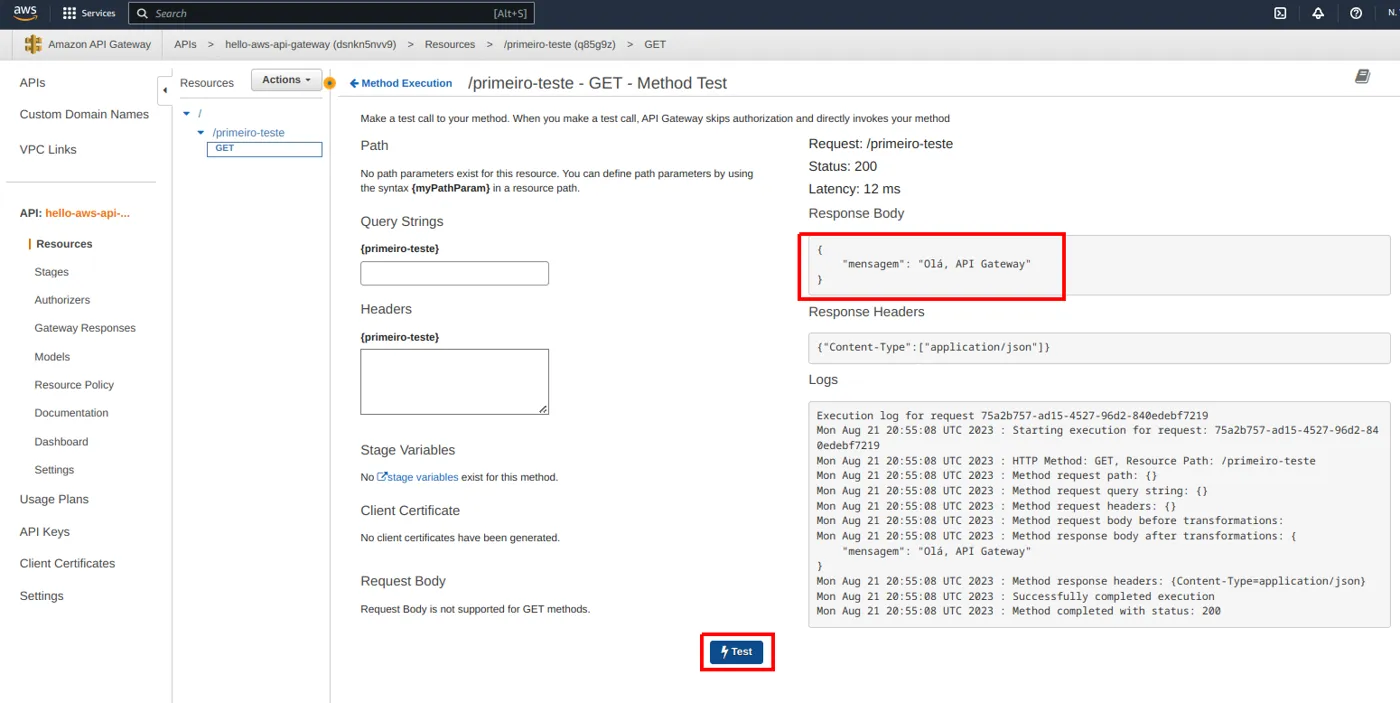This screenshot has height=703, width=1400.
Task: Open the AWS logo home
Action: point(25,13)
